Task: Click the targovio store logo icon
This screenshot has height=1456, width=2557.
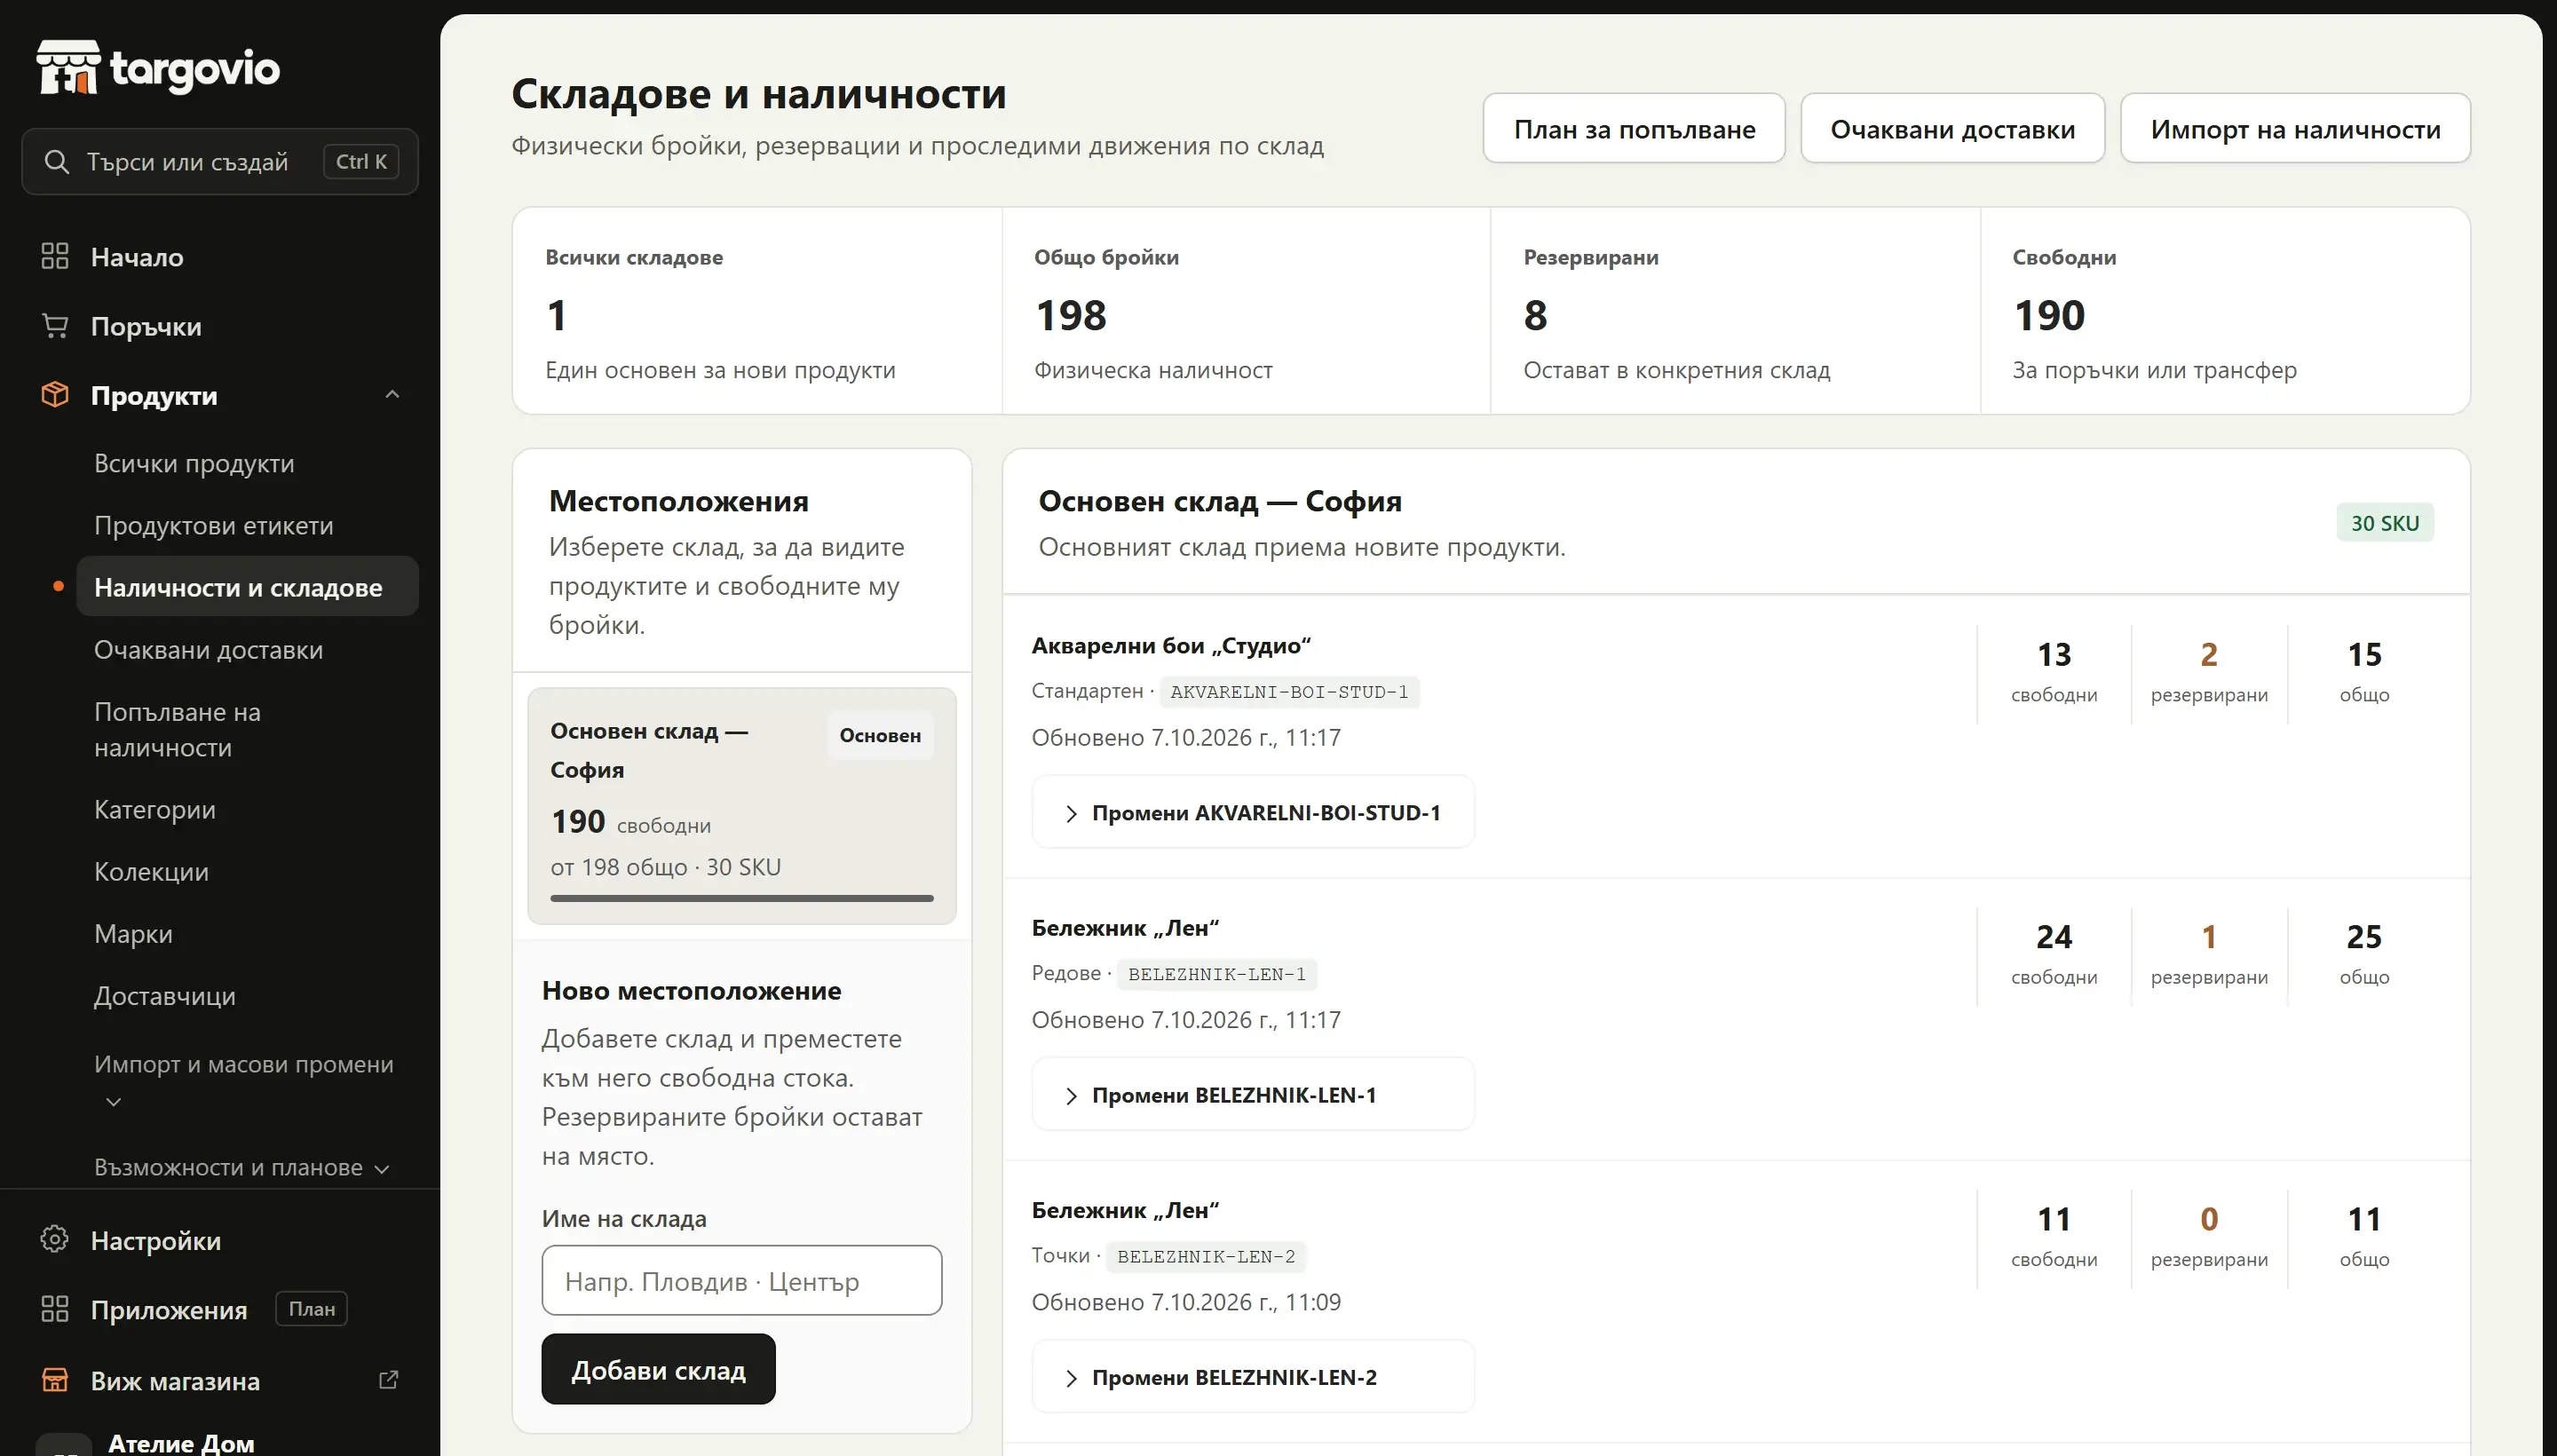Action: tap(68, 68)
